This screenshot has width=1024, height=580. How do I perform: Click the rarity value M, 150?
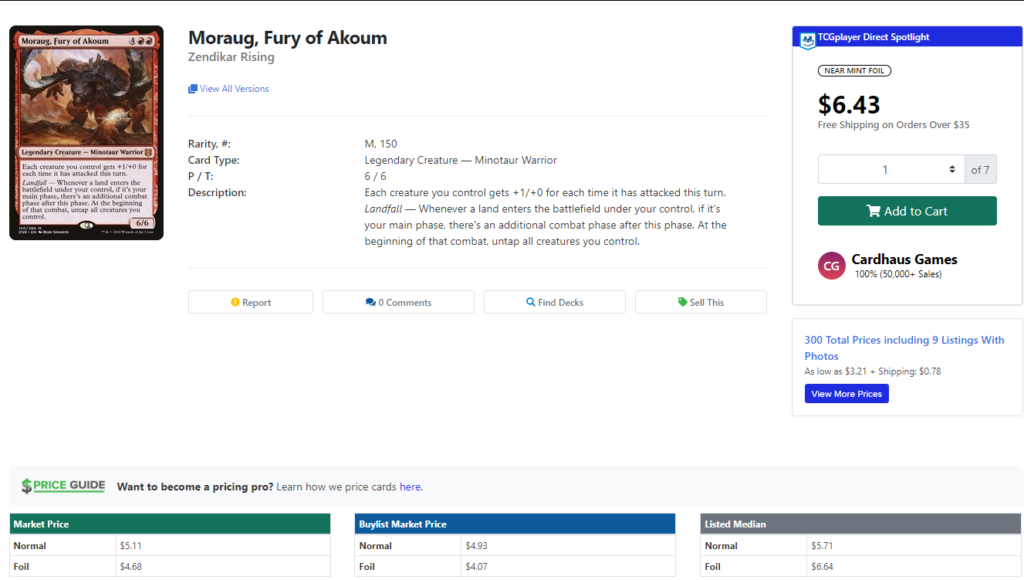[x=381, y=144]
